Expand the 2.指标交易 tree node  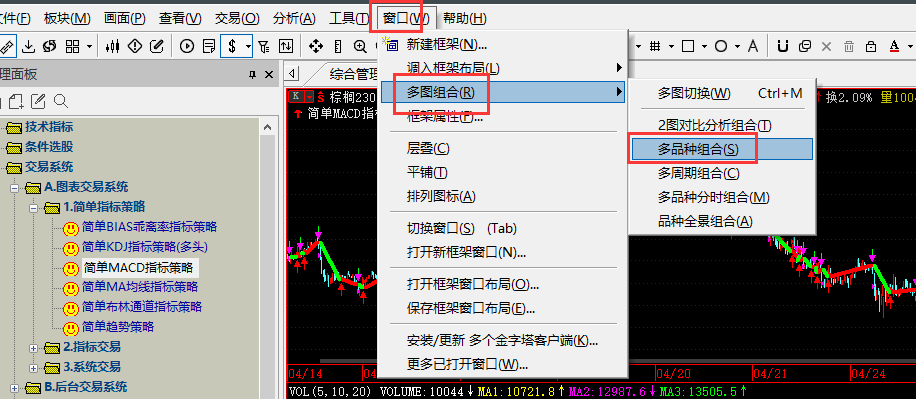point(33,348)
